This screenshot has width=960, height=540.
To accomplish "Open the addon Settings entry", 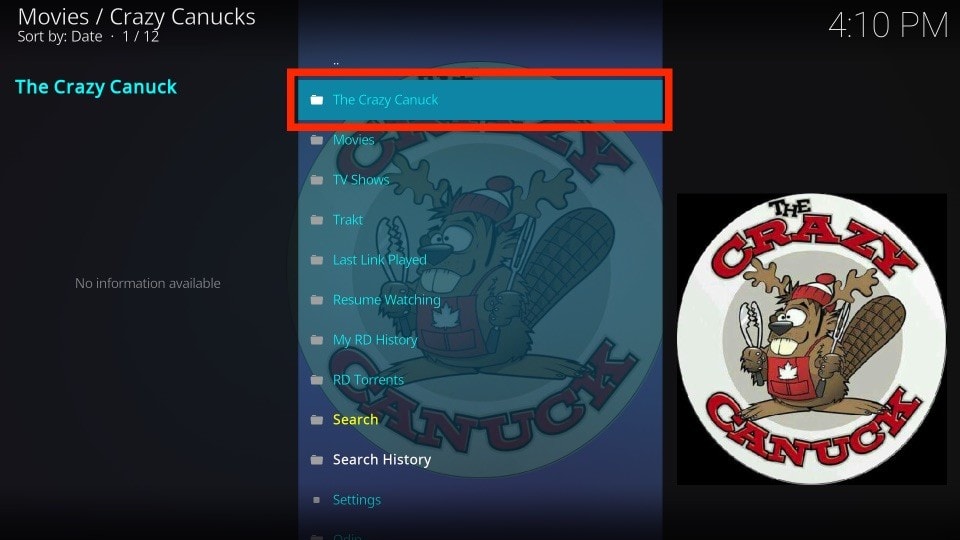I will [x=480, y=500].
